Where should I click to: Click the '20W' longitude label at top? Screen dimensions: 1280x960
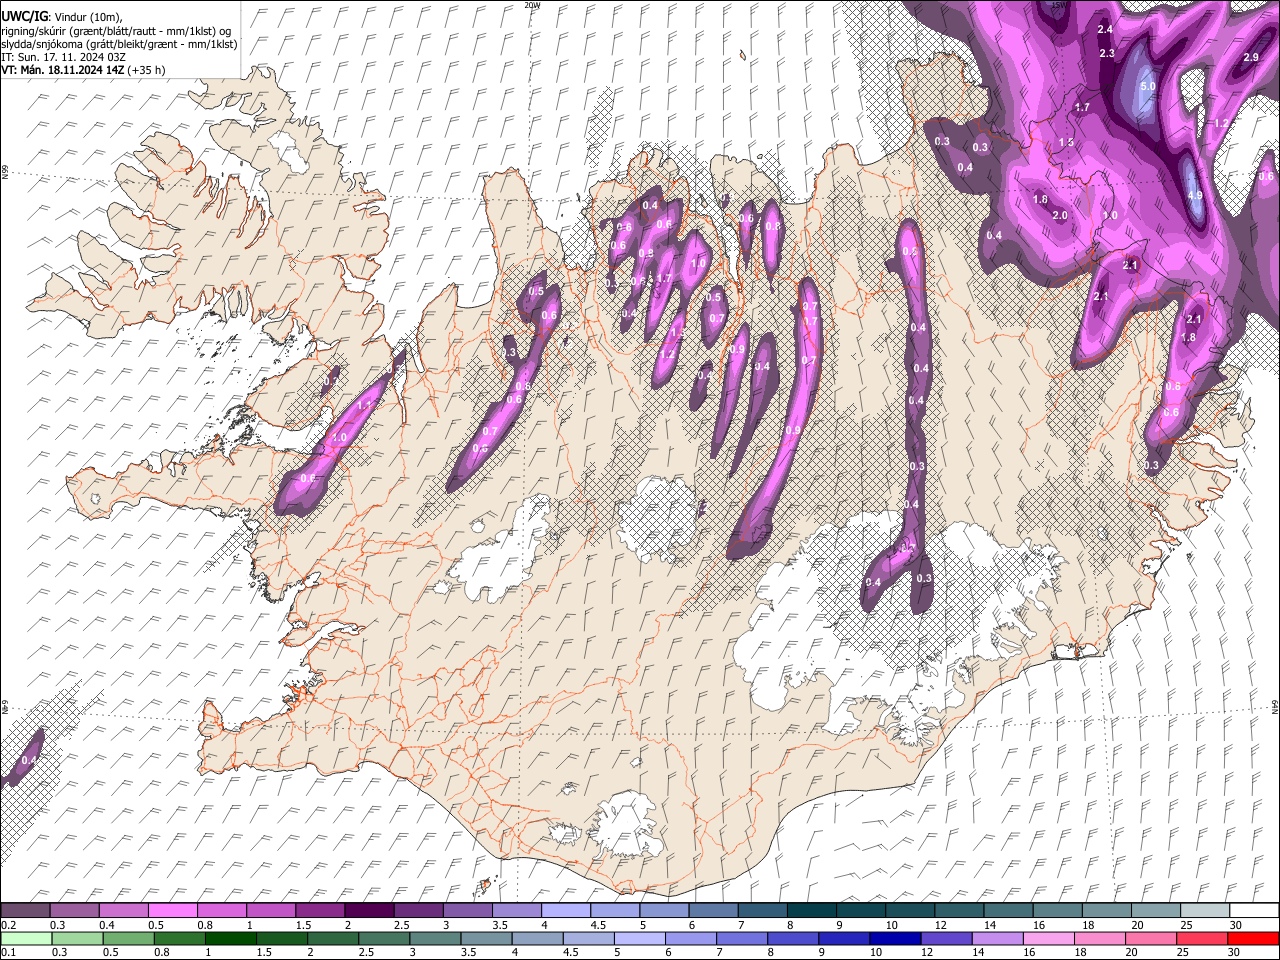pyautogui.click(x=532, y=4)
